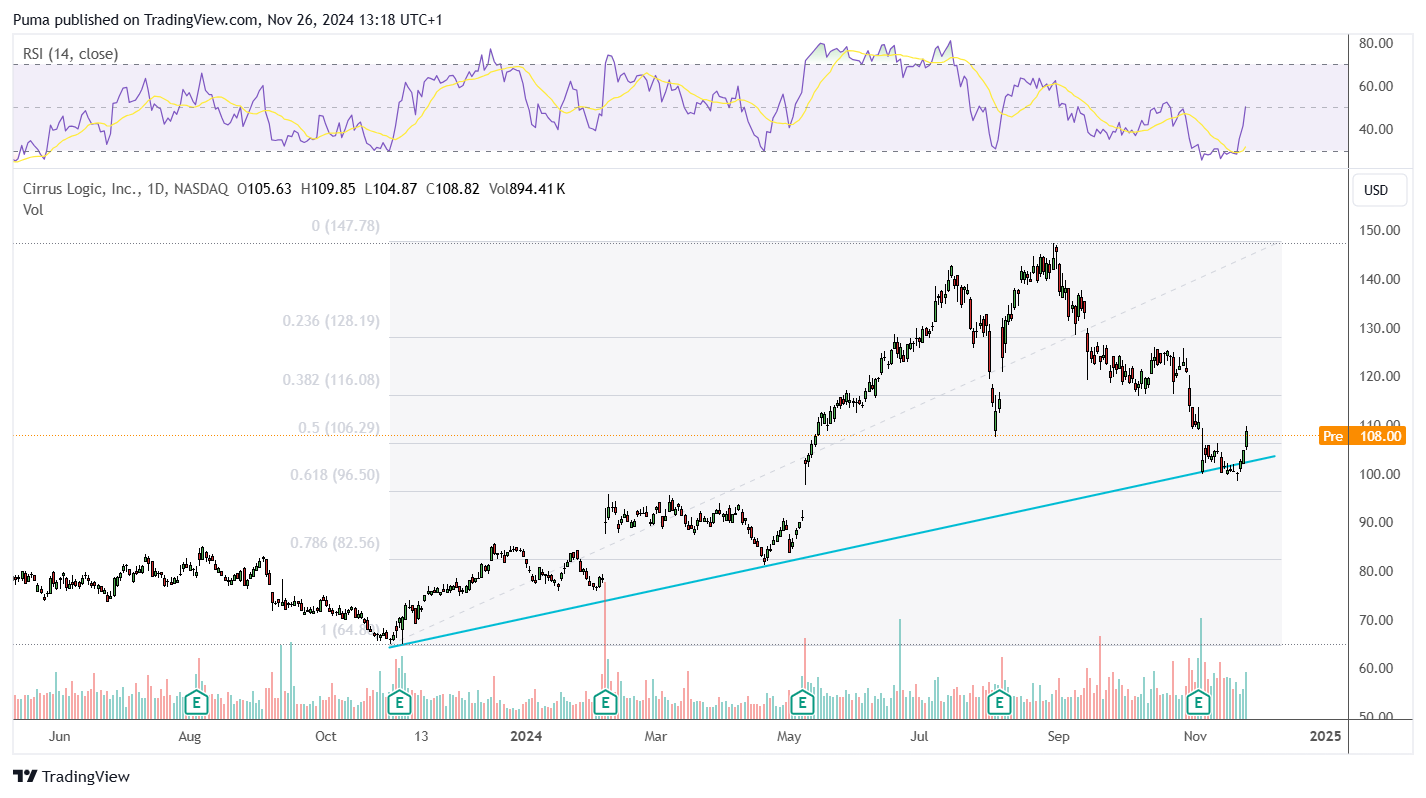Select the Jul date on the time axis
This screenshot has height=798, width=1426.
pyautogui.click(x=920, y=737)
